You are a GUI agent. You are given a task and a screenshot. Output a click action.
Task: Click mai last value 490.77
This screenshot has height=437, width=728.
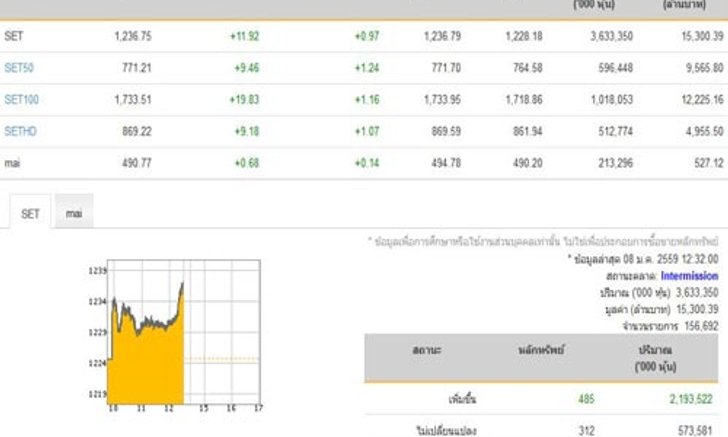coord(137,163)
